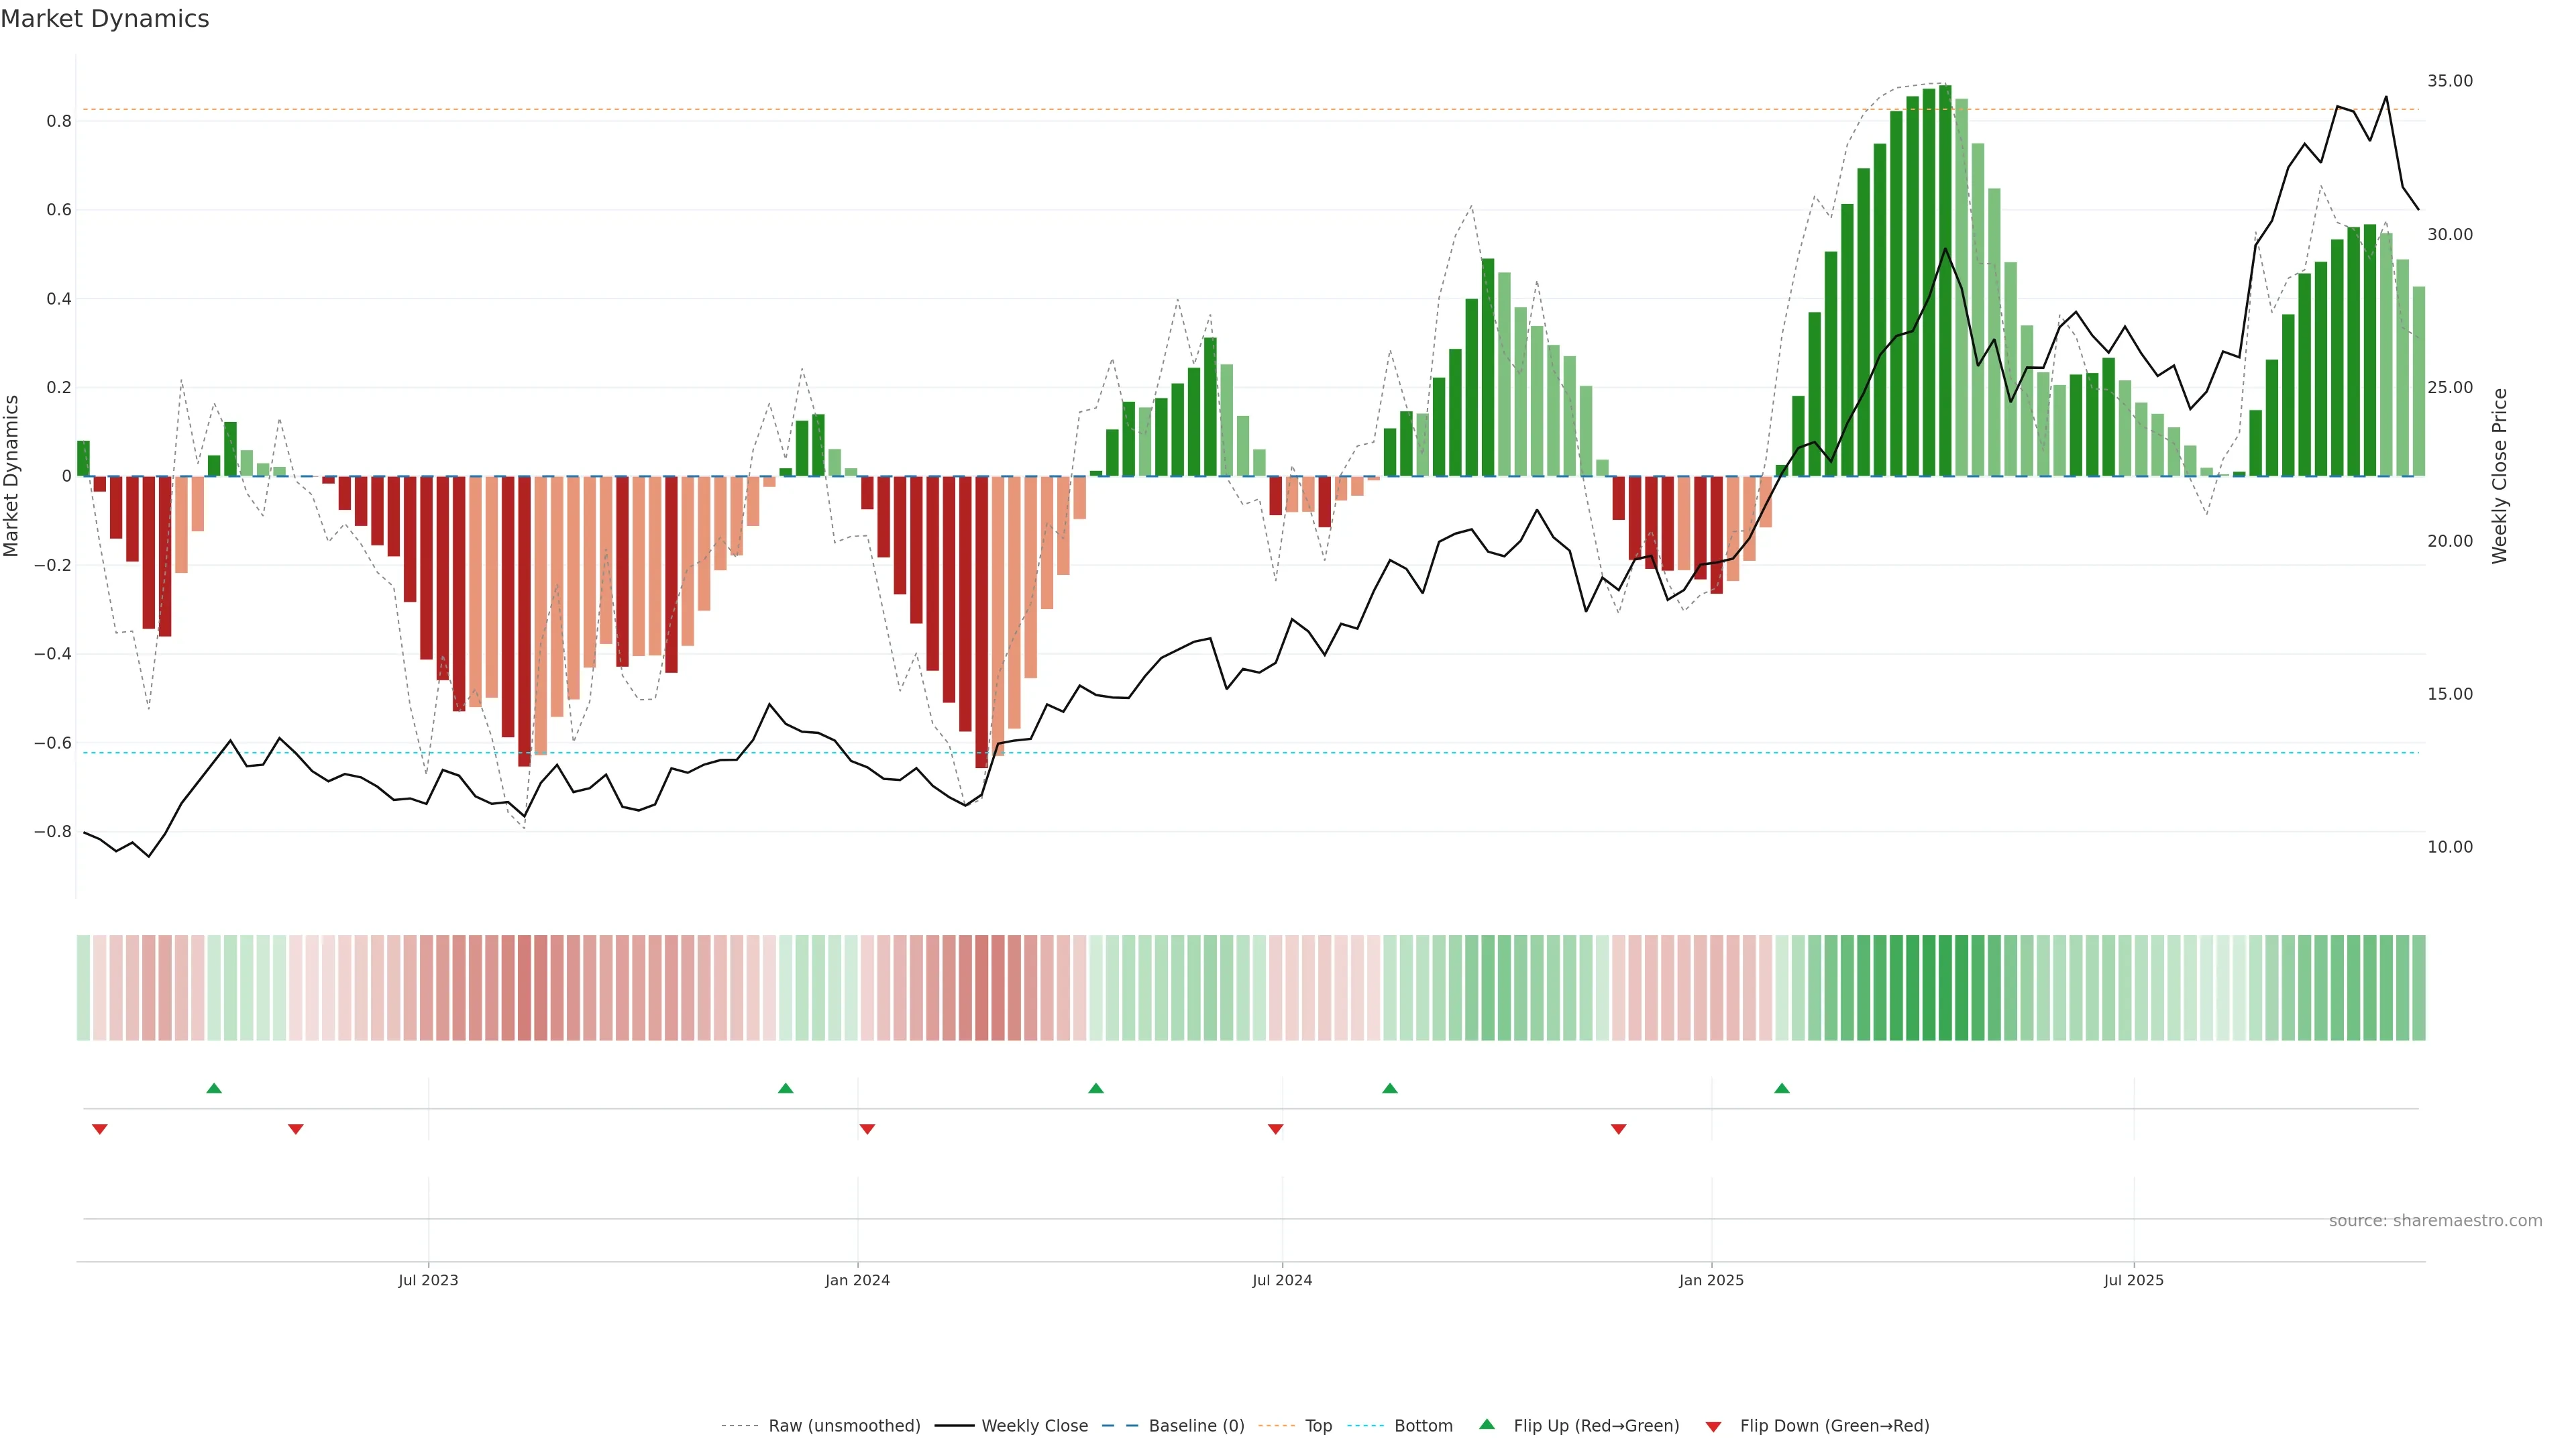Click the flip-up marker in August 2024
The height and width of the screenshot is (1449, 2576).
coord(1389,1088)
